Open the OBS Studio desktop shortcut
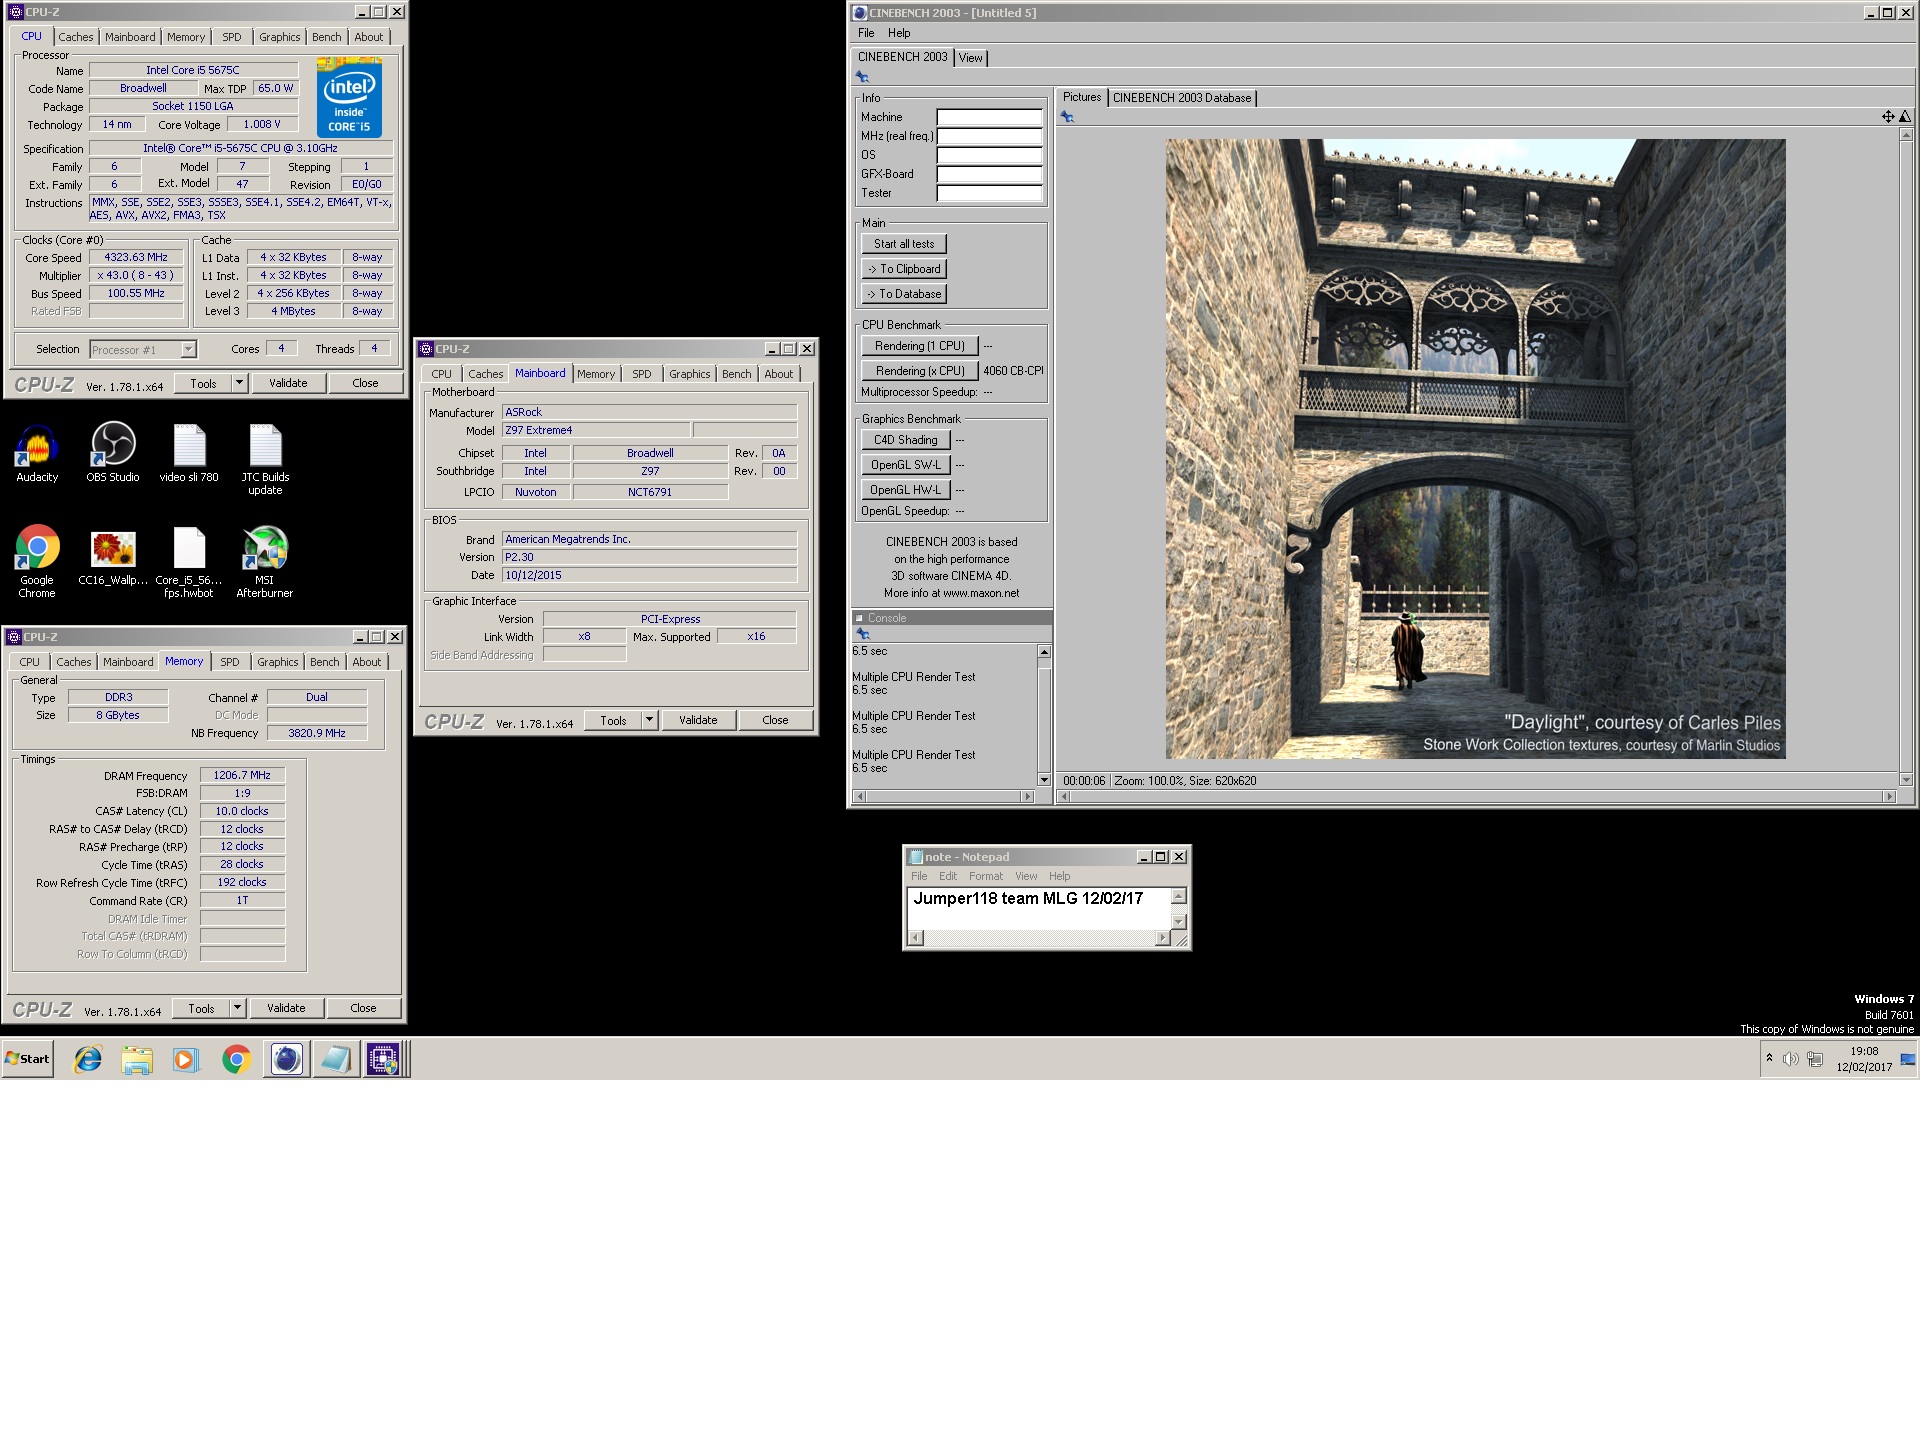Screen dimensions: 1920x1440 pos(113,452)
